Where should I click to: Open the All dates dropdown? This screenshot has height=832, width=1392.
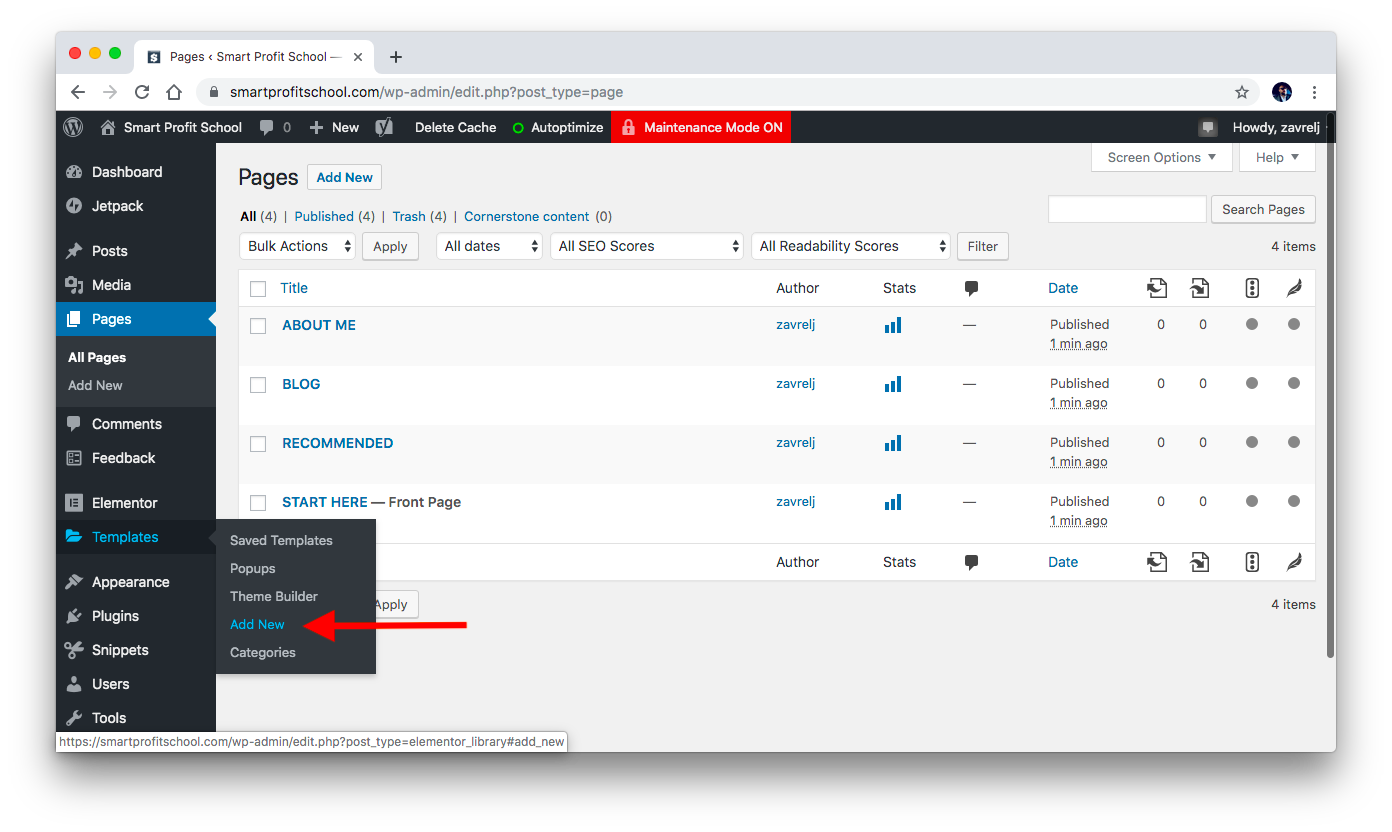click(489, 246)
